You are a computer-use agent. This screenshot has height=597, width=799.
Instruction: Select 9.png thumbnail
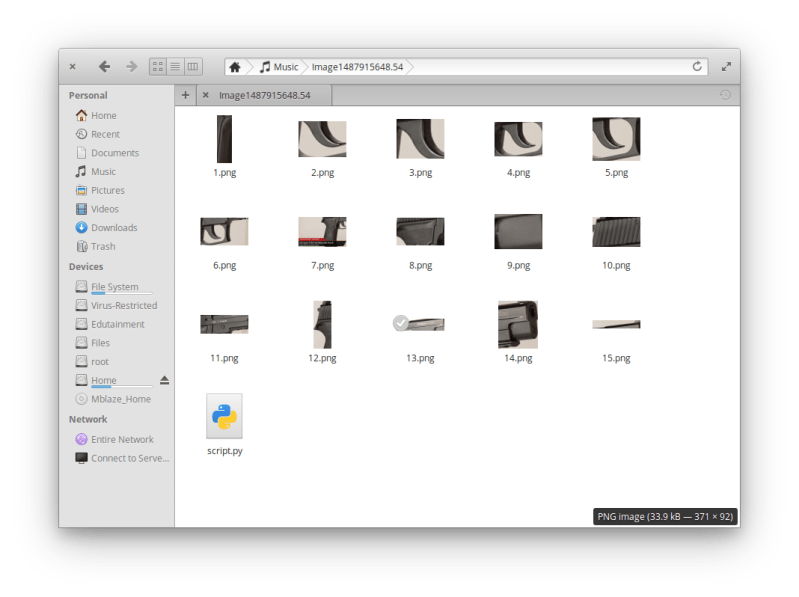pyautogui.click(x=518, y=231)
